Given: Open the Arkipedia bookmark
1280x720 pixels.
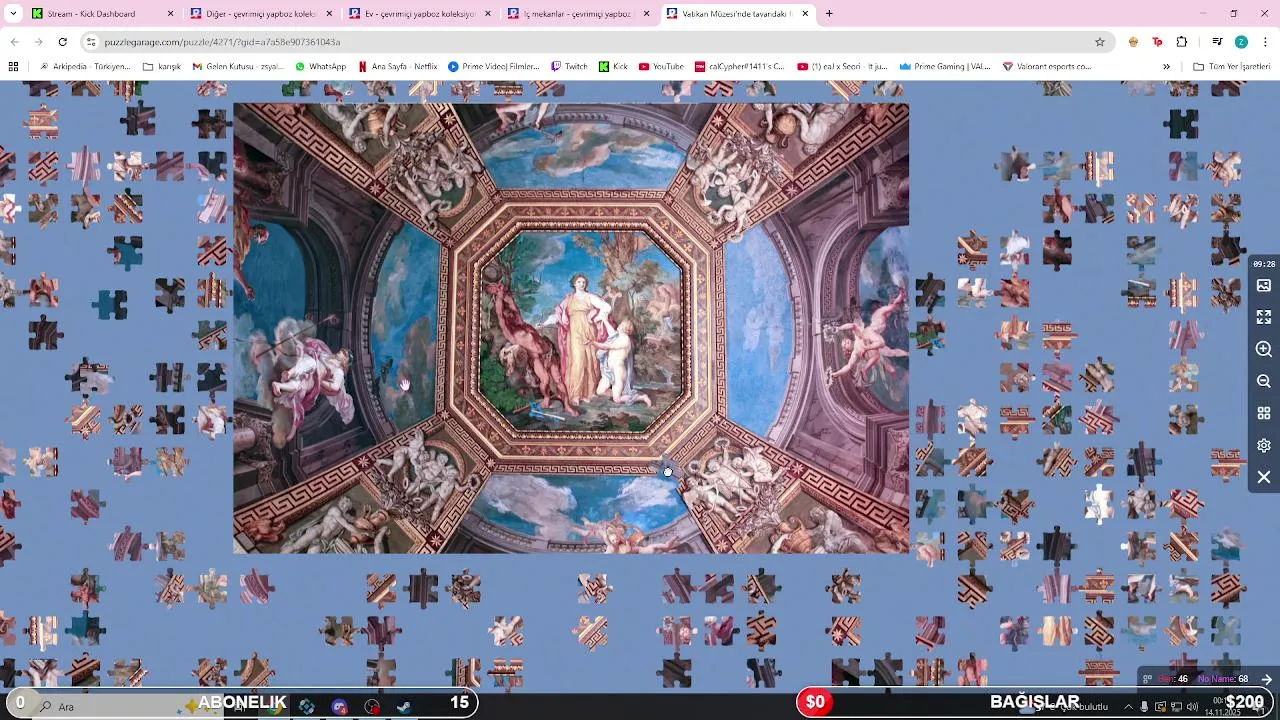Looking at the screenshot, I should pos(84,67).
